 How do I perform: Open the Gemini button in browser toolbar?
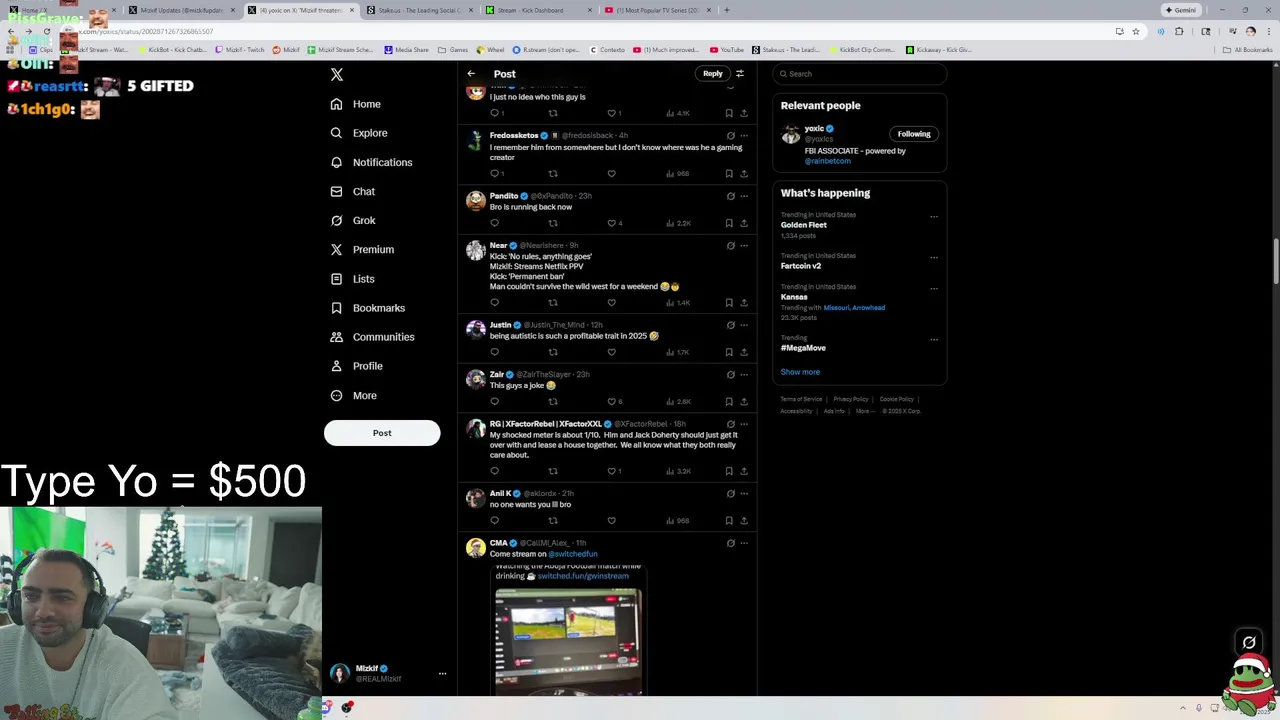click(1181, 10)
